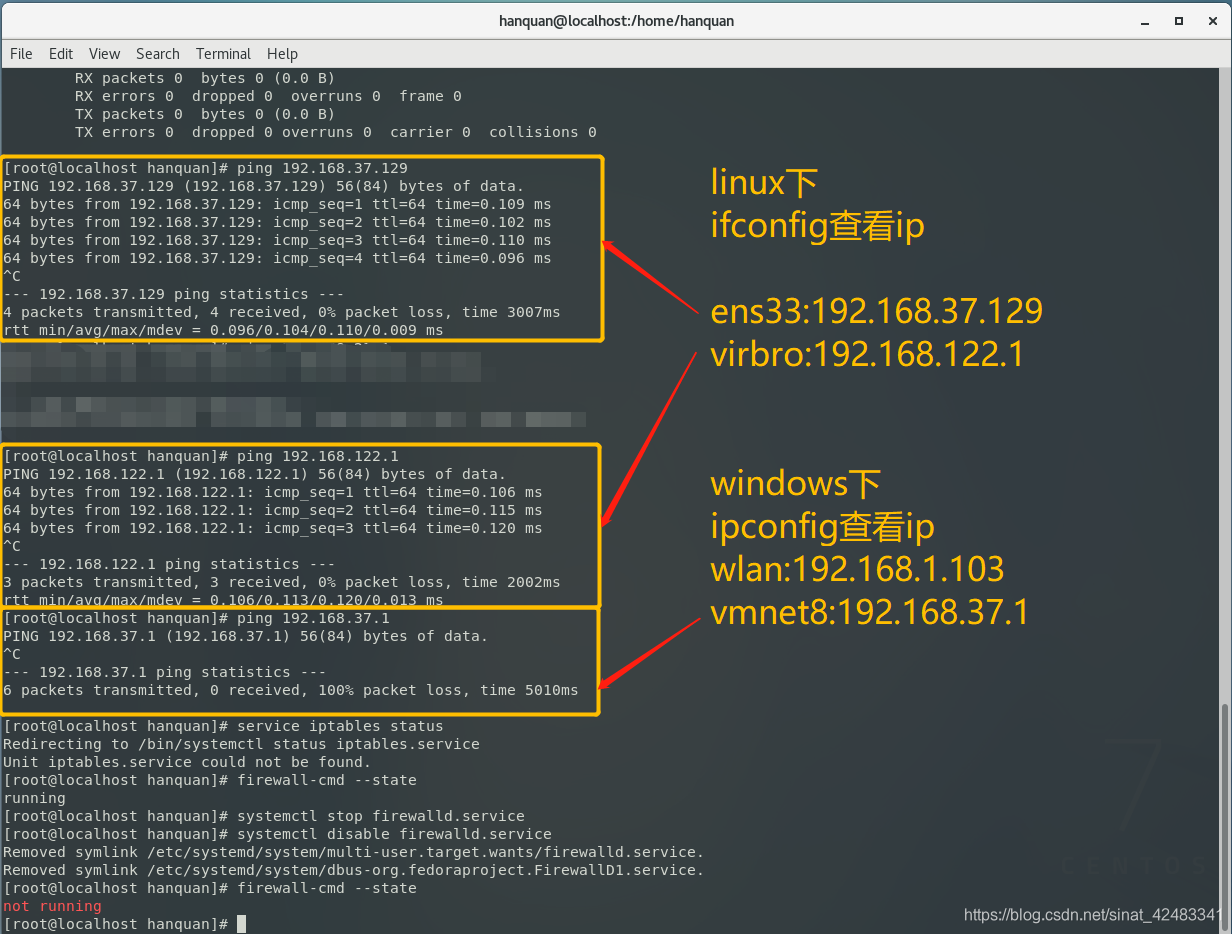
Task: Click the 'ping 192.168.37.129' command line
Action: [206, 168]
